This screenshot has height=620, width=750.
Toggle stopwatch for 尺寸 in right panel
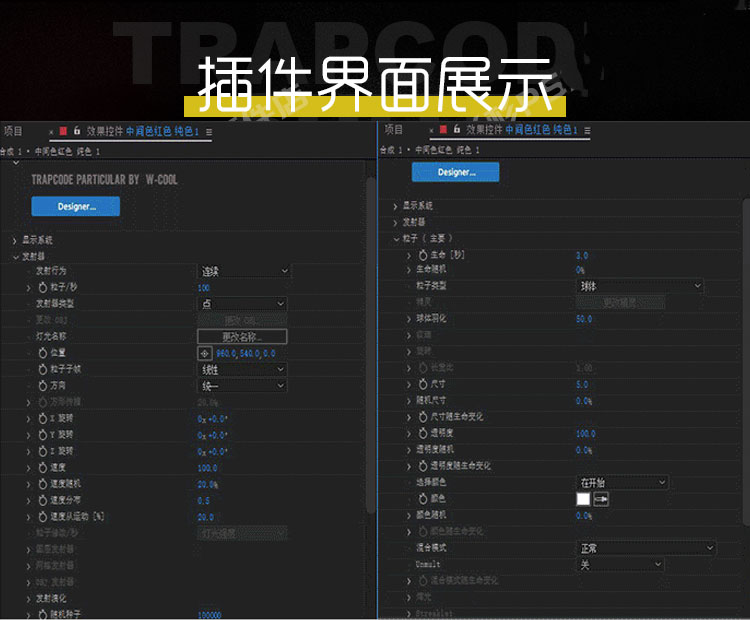[423, 384]
